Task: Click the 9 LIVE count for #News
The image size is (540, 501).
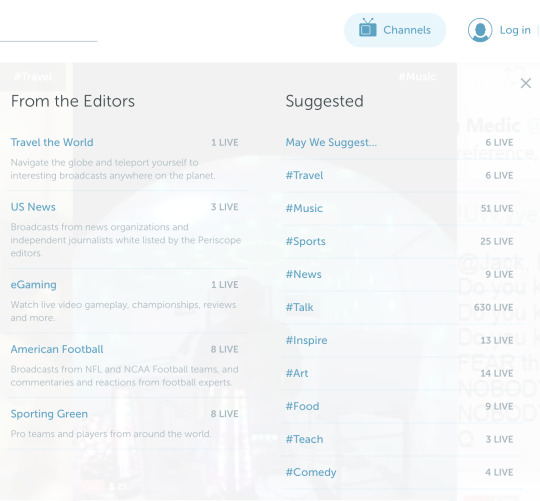Action: click(499, 274)
